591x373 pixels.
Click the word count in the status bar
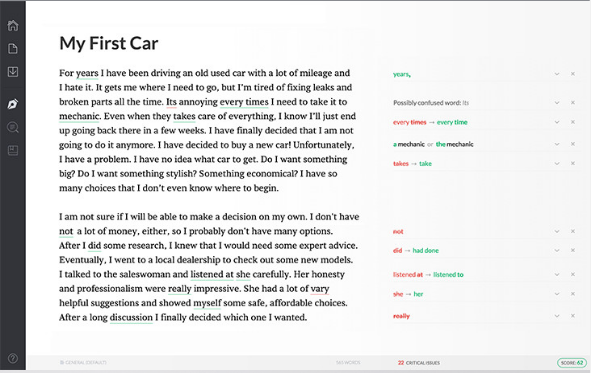point(348,362)
